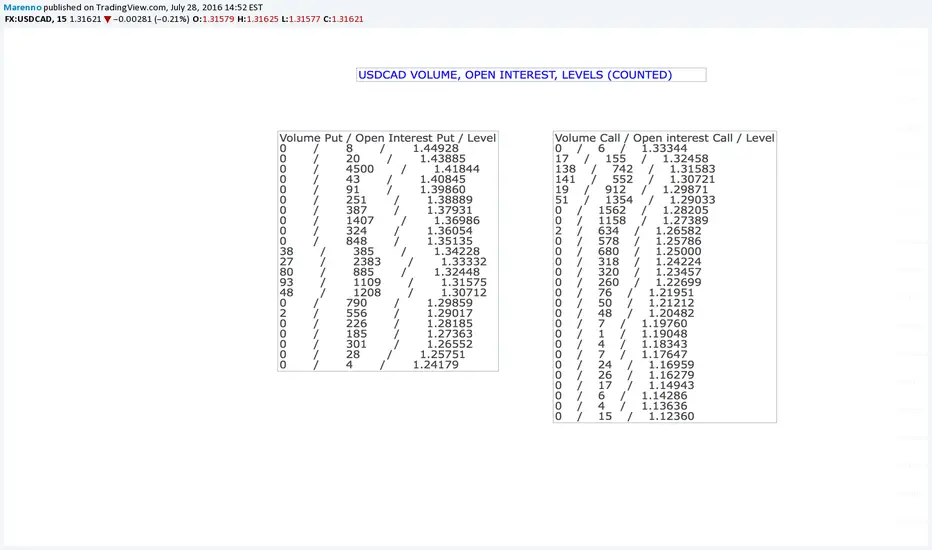
Task: Select put level 1.41844
Action: (x=456, y=169)
